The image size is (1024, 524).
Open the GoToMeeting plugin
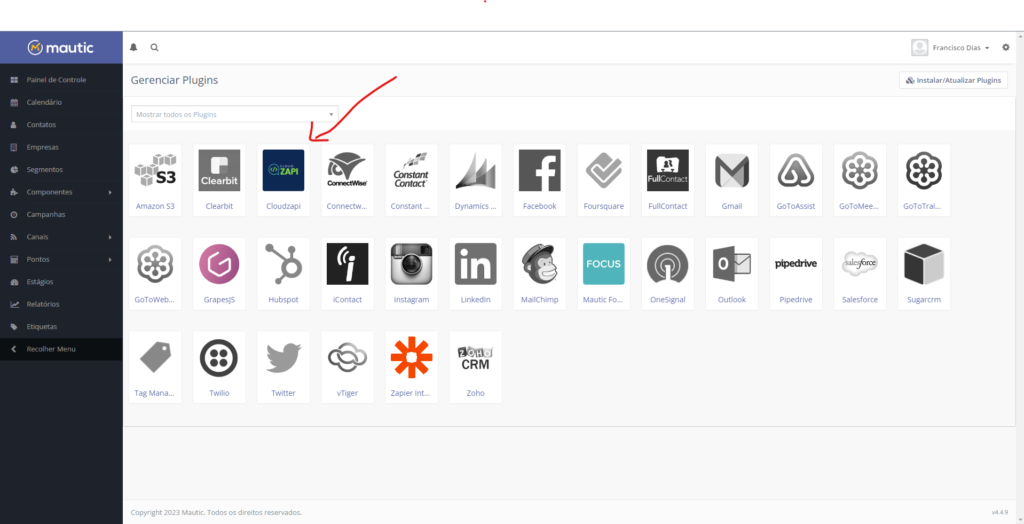(859, 180)
